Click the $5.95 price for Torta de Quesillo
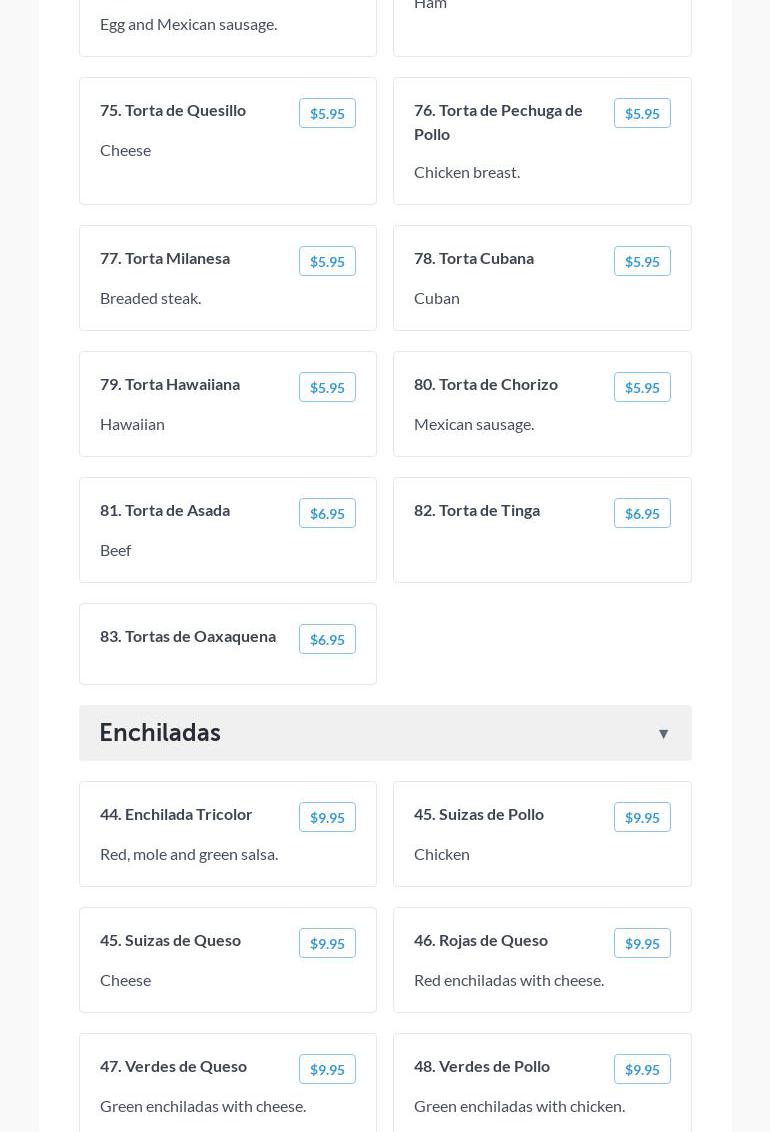This screenshot has width=770, height=1132. click(x=327, y=114)
